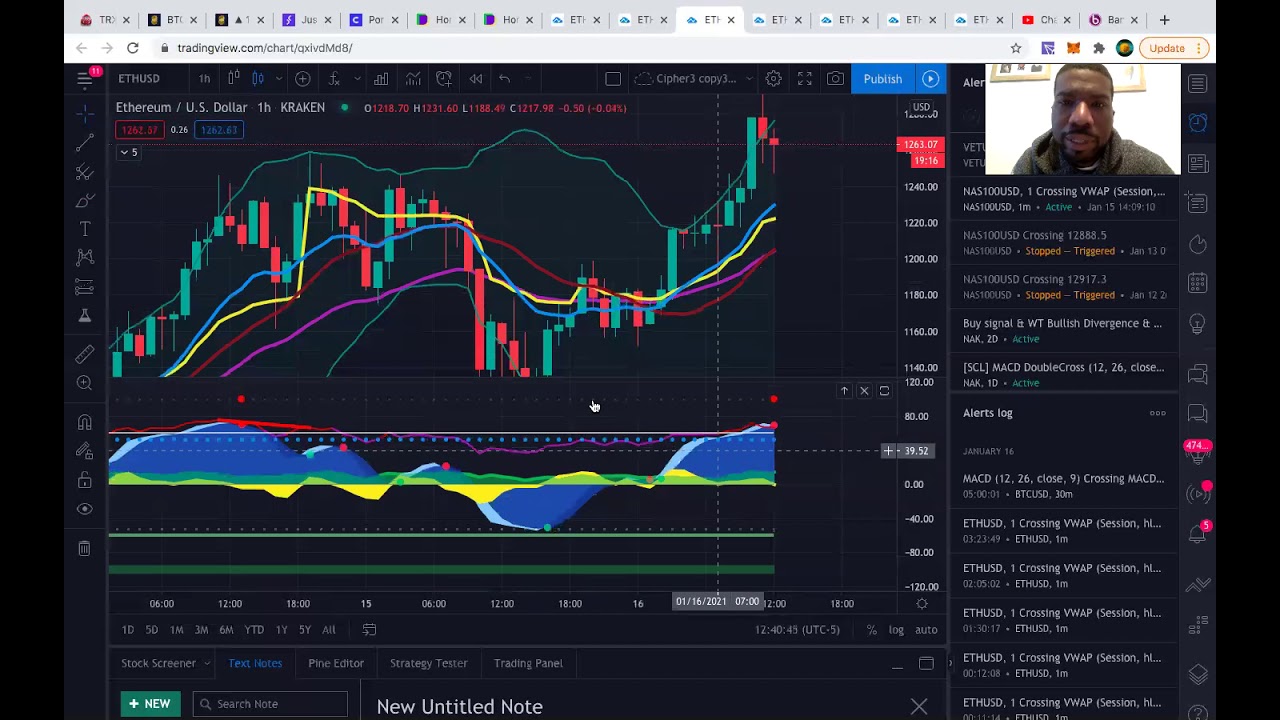Take a chart snapshot with camera icon
This screenshot has height=720, width=1280.
[835, 78]
